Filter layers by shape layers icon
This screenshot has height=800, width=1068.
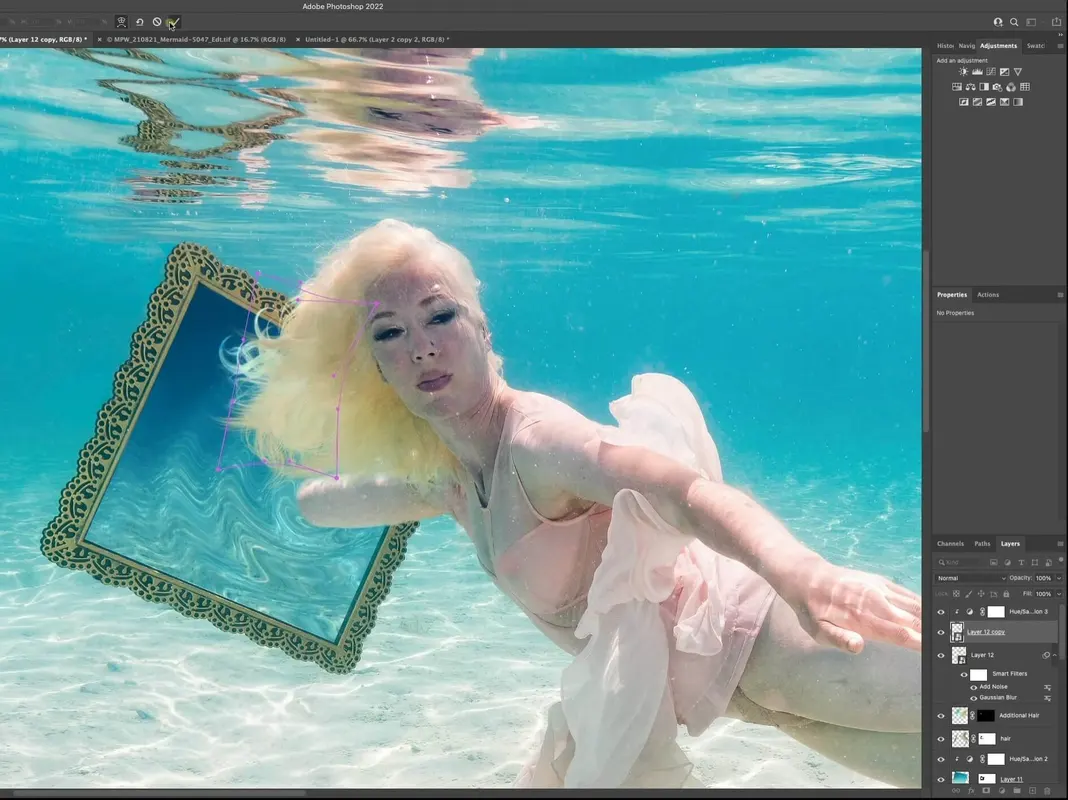(x=1035, y=562)
